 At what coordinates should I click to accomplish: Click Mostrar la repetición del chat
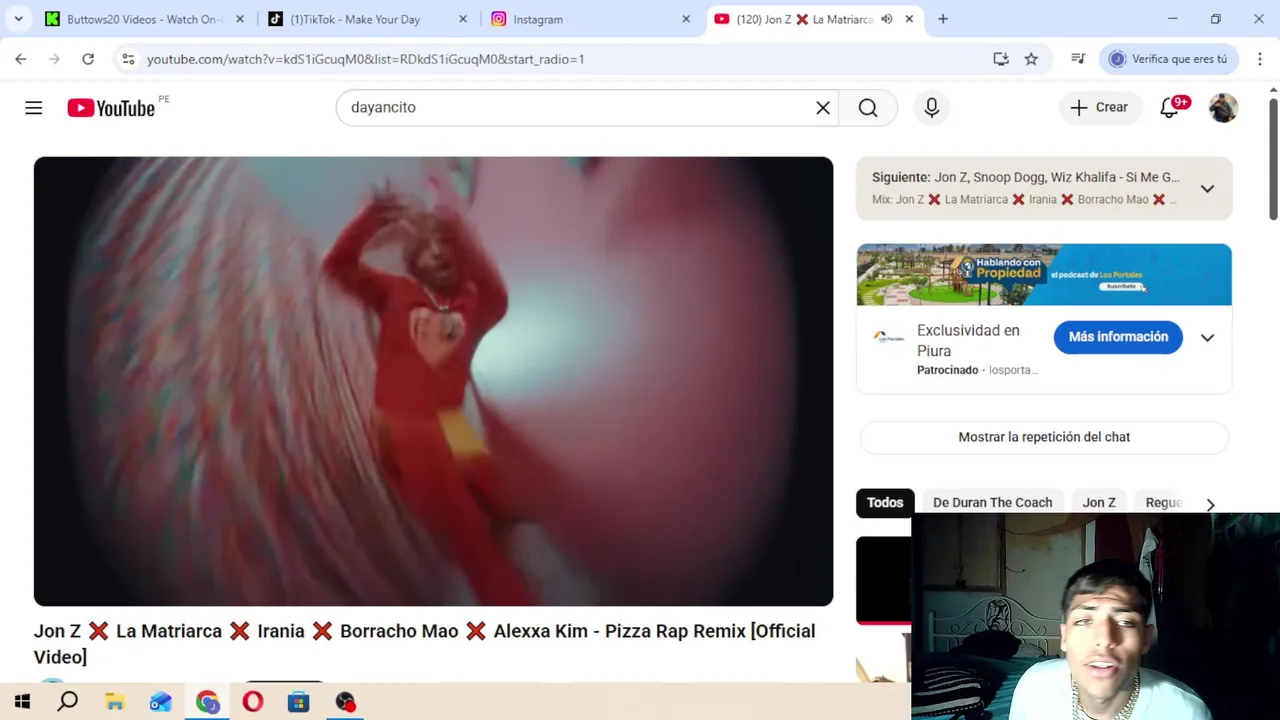point(1044,437)
